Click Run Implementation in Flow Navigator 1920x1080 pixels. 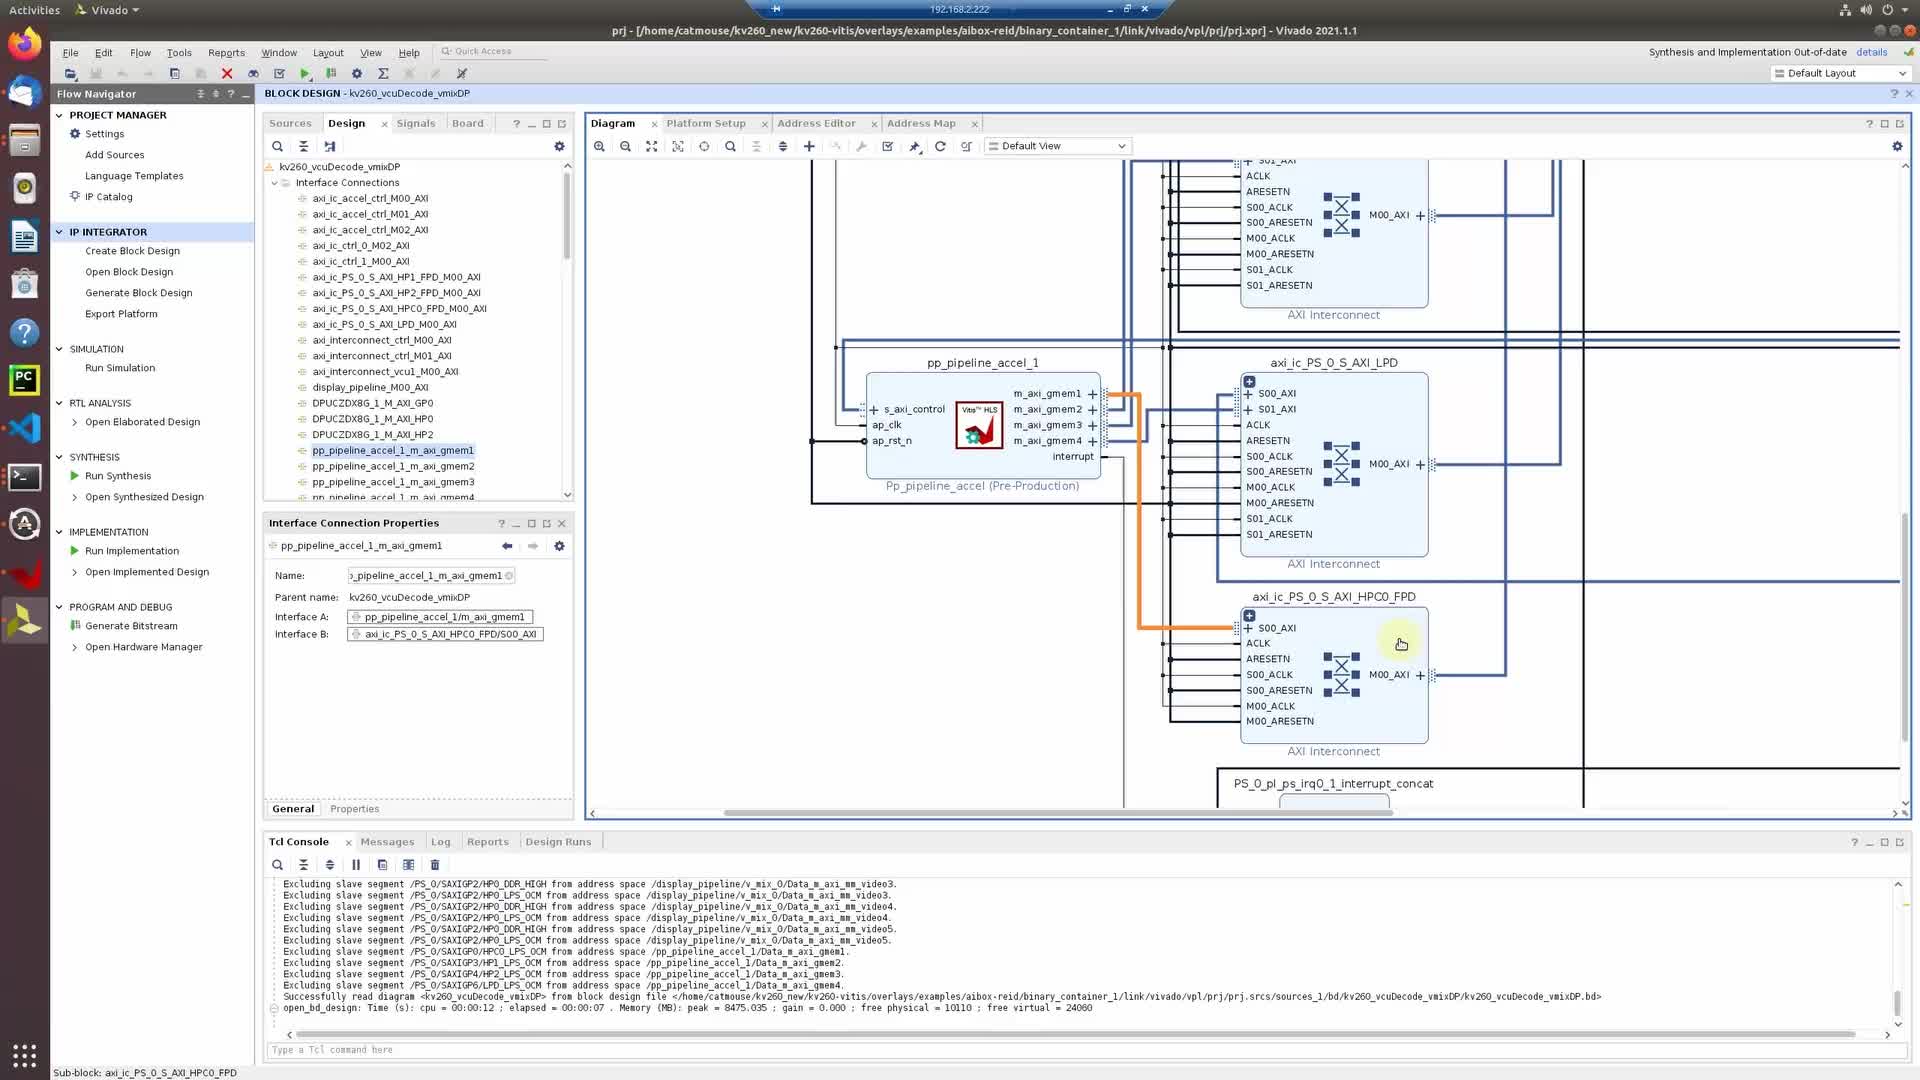(132, 551)
